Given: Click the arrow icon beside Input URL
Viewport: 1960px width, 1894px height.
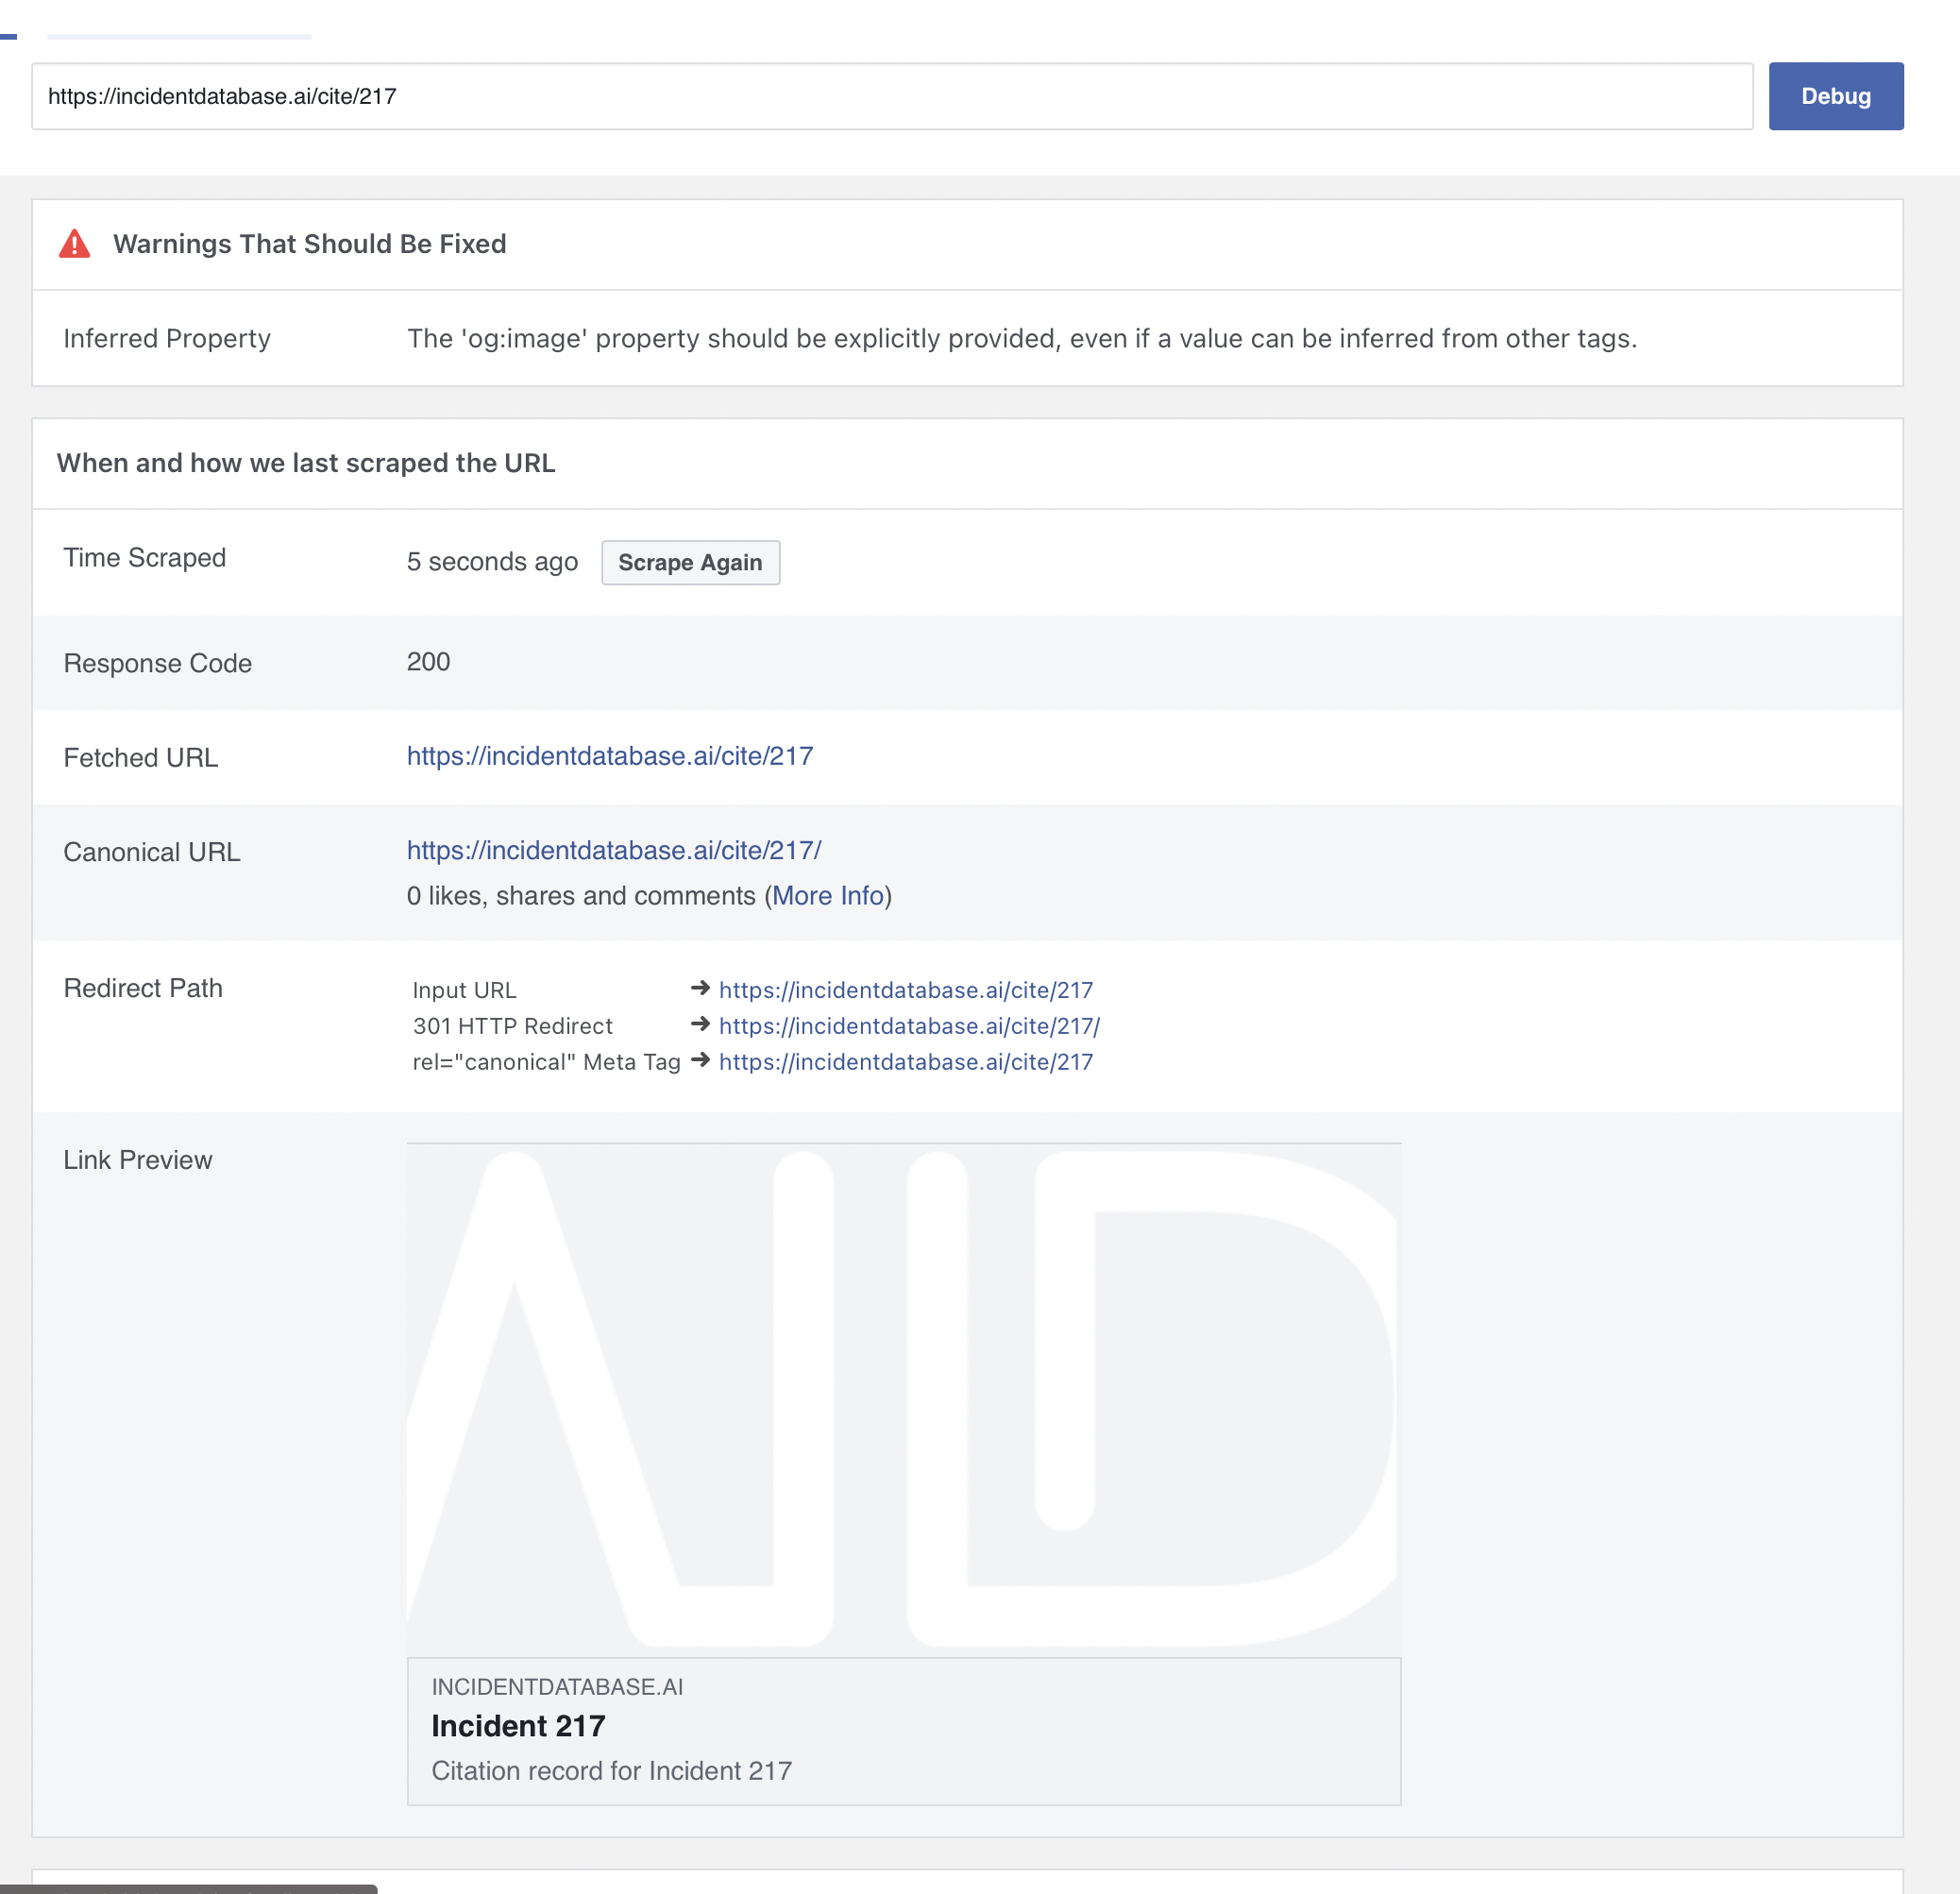Looking at the screenshot, I should click(x=700, y=988).
